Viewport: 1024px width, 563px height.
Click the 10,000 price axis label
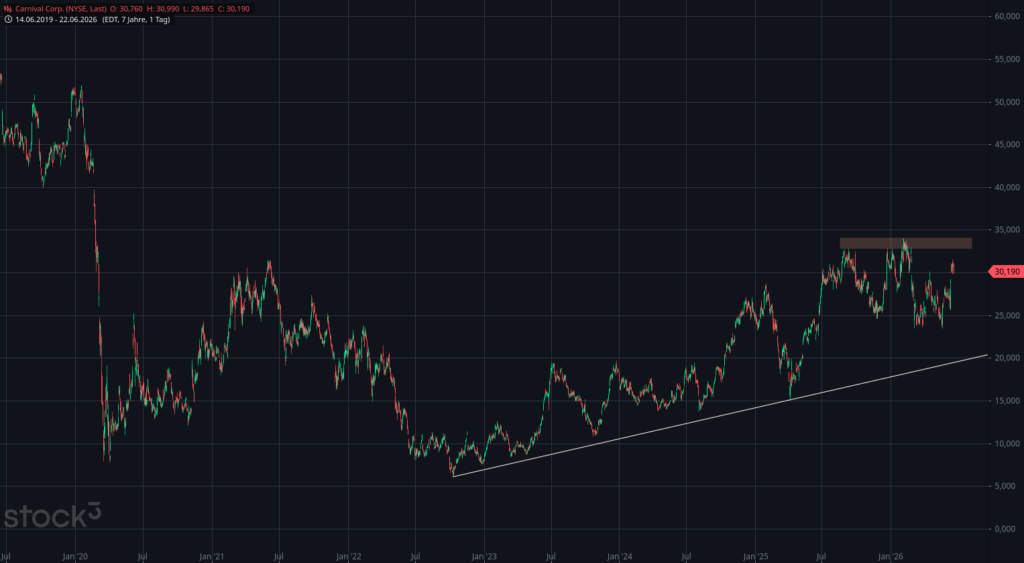click(1007, 443)
